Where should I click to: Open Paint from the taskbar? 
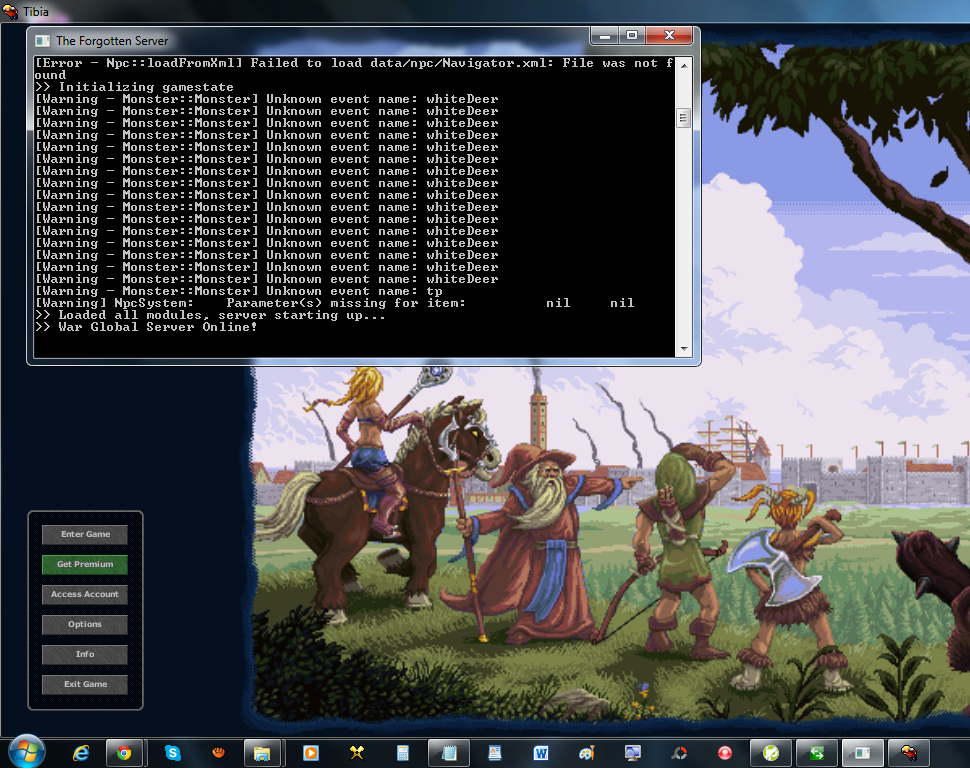[x=586, y=753]
